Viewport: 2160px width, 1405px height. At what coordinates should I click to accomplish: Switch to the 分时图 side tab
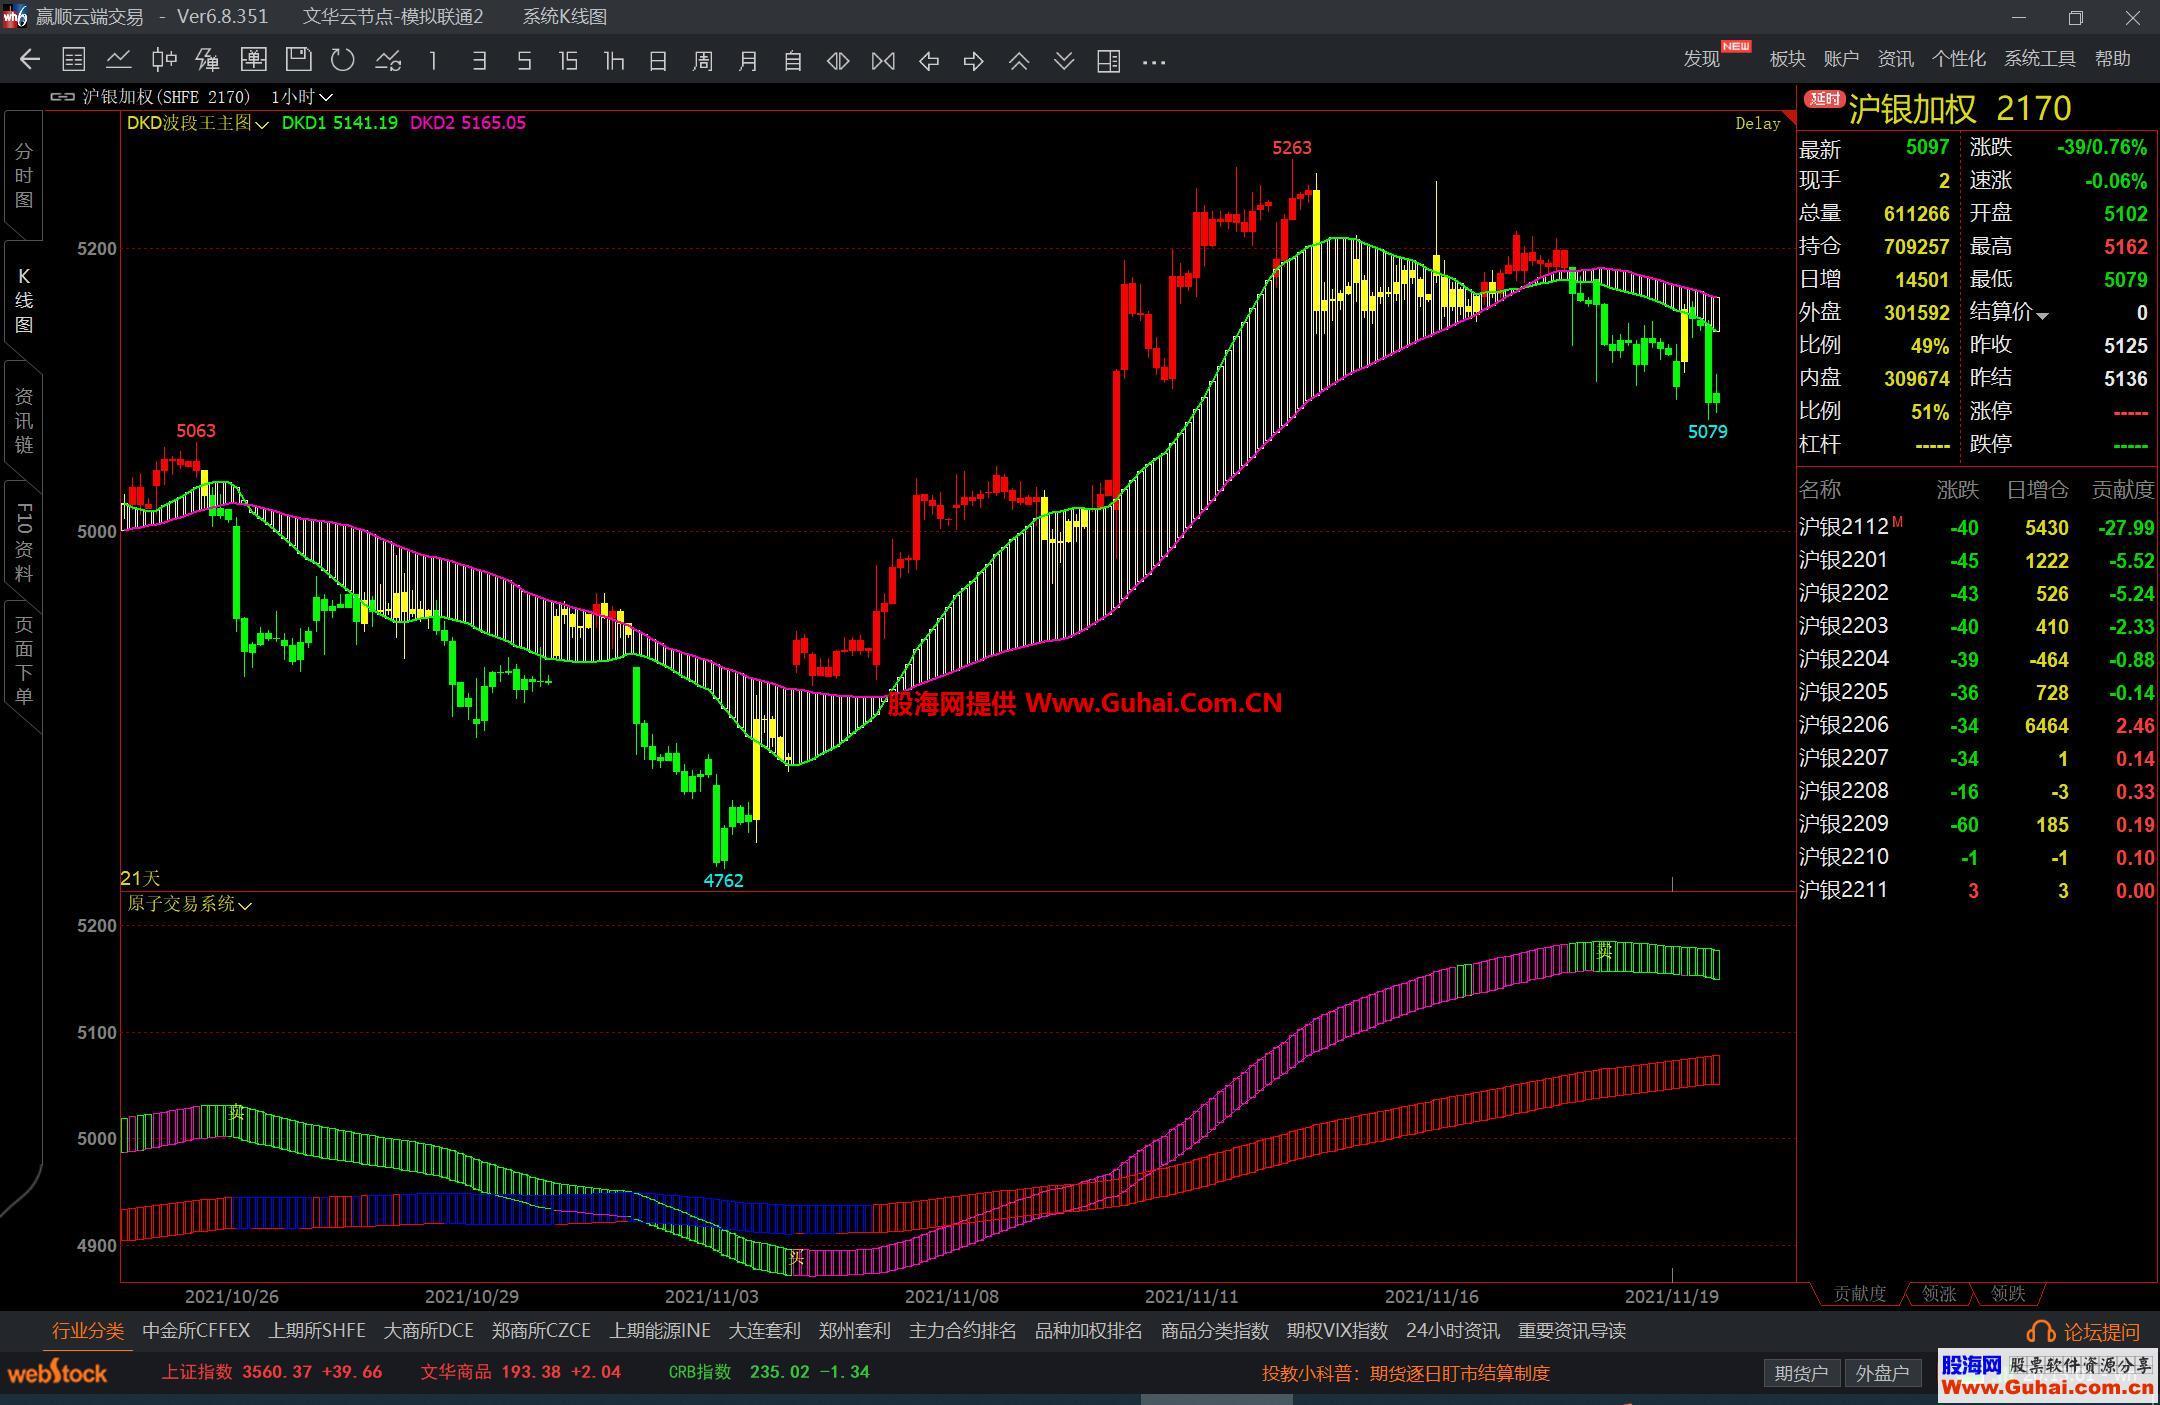[x=23, y=175]
